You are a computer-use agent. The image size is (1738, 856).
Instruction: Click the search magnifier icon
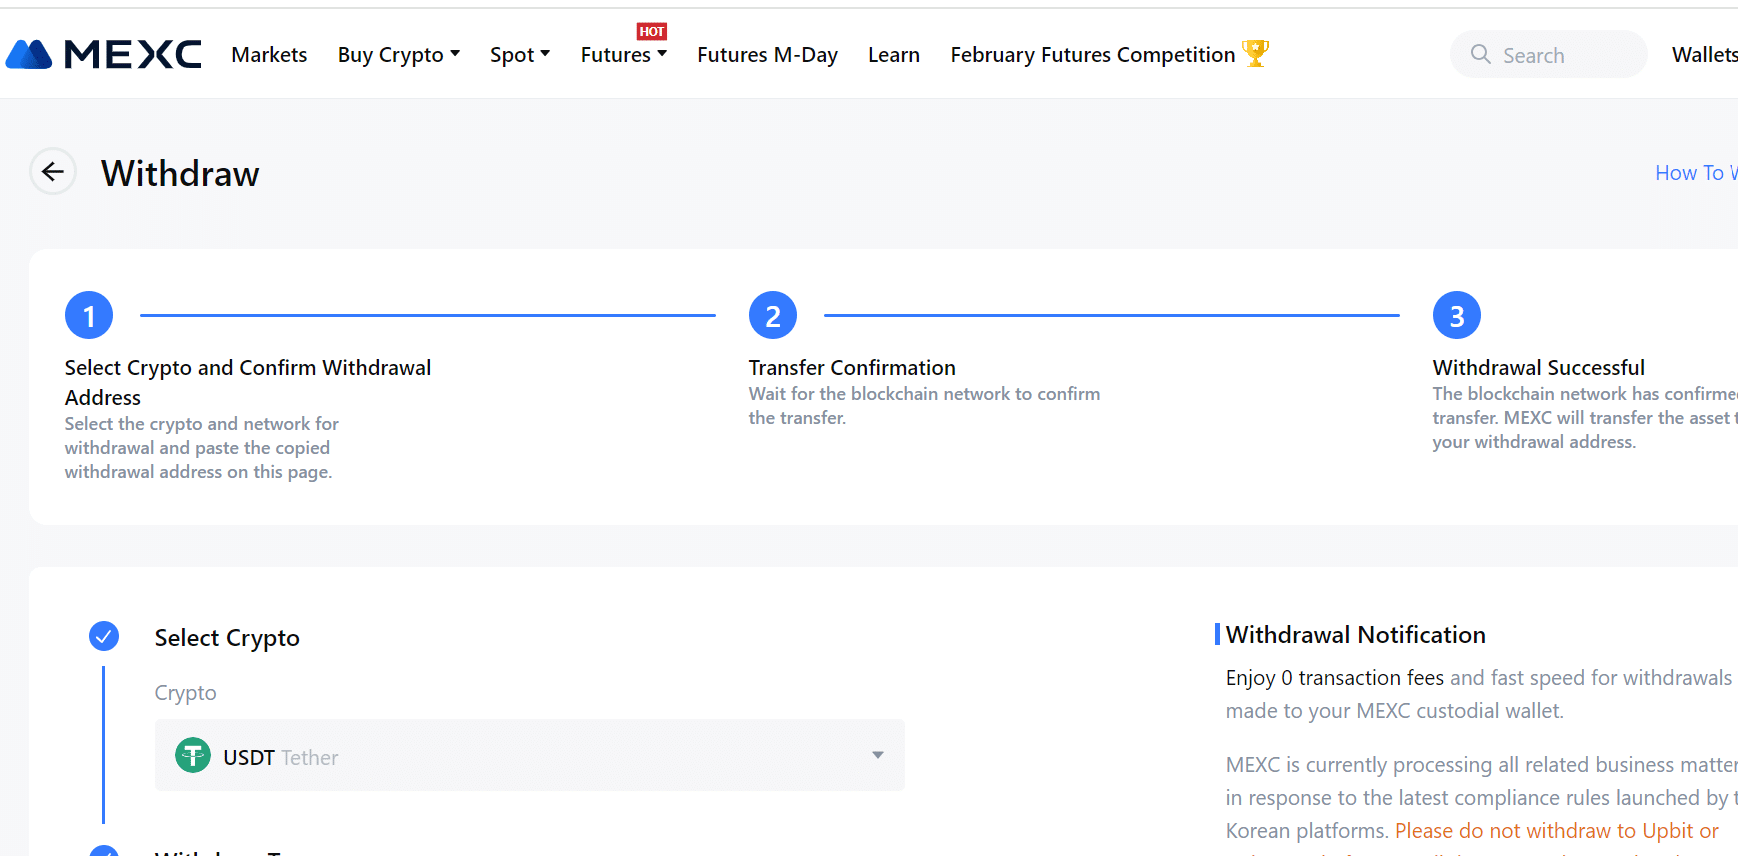[1481, 54]
